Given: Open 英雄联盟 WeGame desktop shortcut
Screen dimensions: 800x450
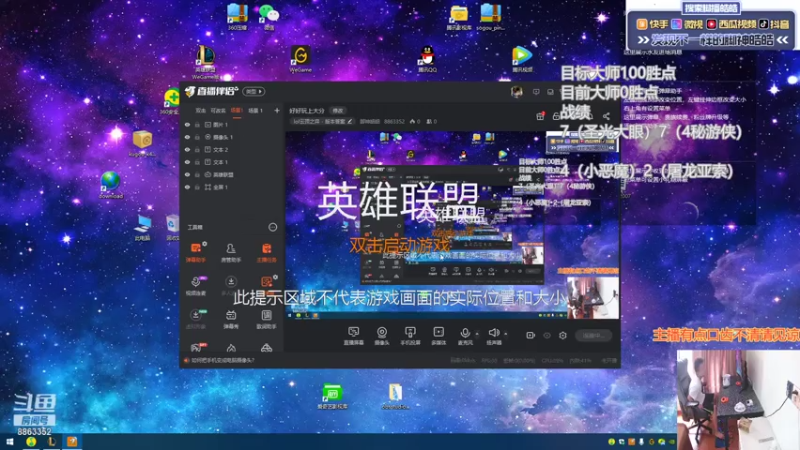Looking at the screenshot, I should pyautogui.click(x=205, y=62).
